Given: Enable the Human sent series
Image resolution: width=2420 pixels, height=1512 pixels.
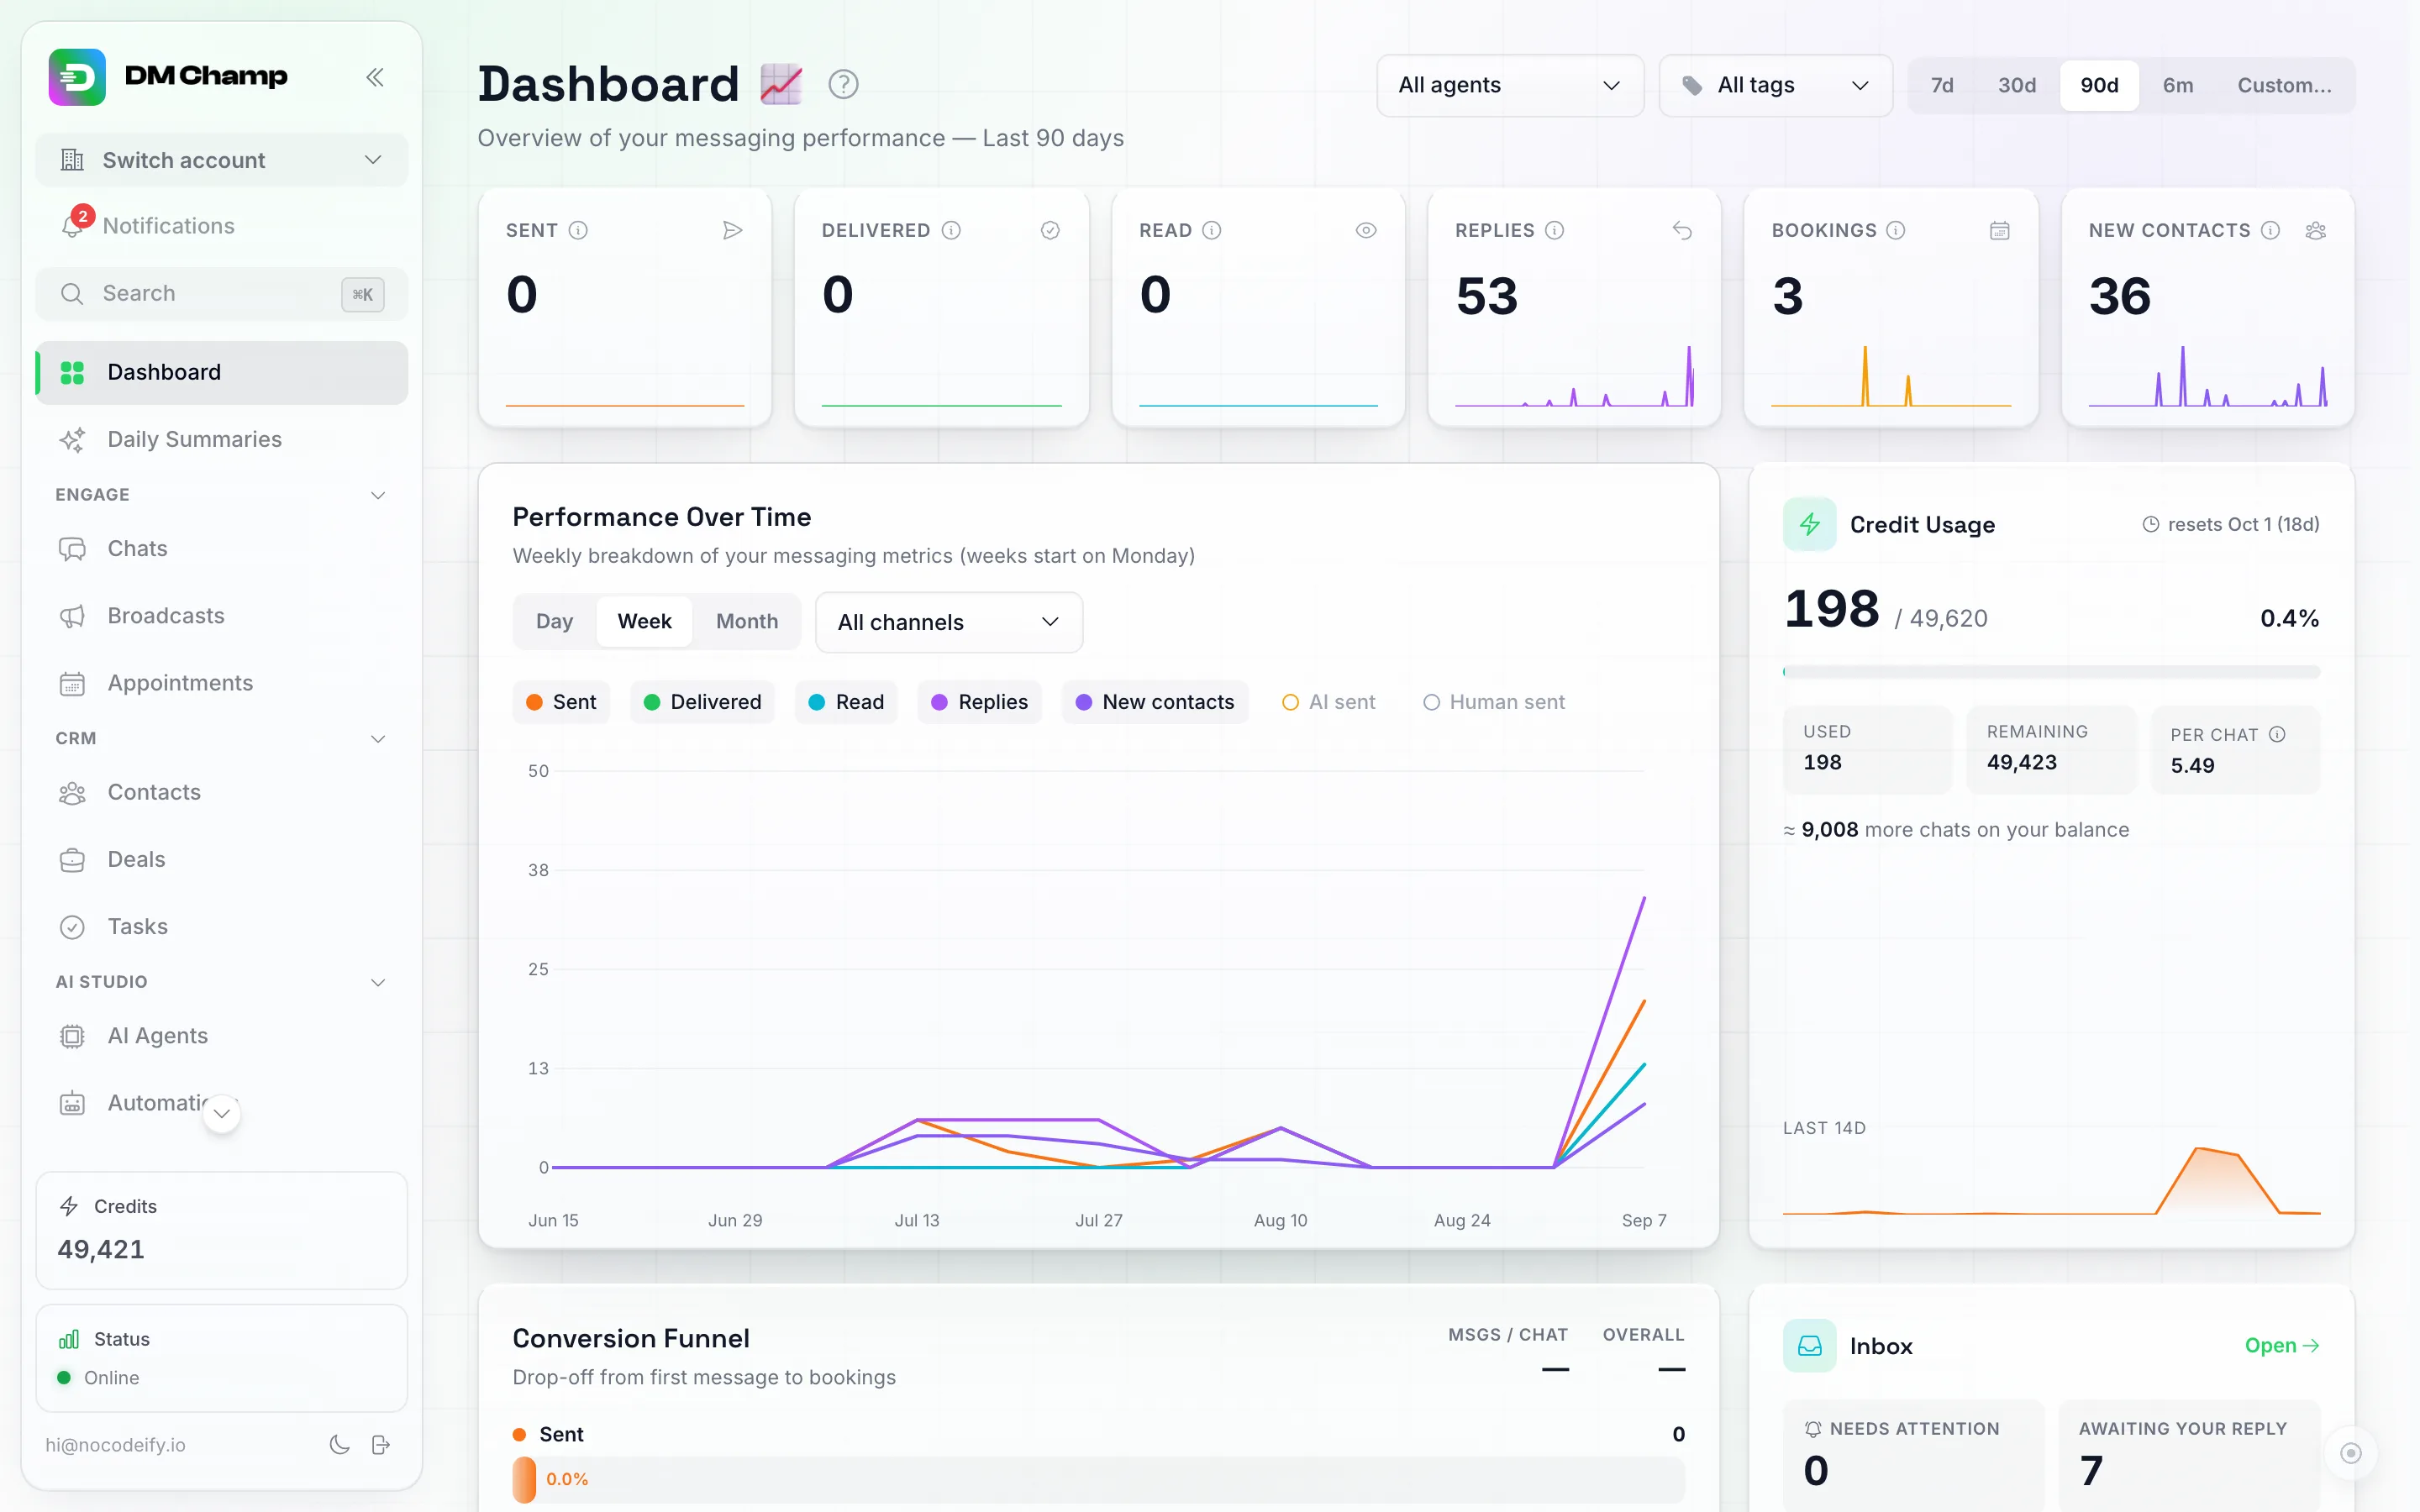Looking at the screenshot, I should 1494,702.
